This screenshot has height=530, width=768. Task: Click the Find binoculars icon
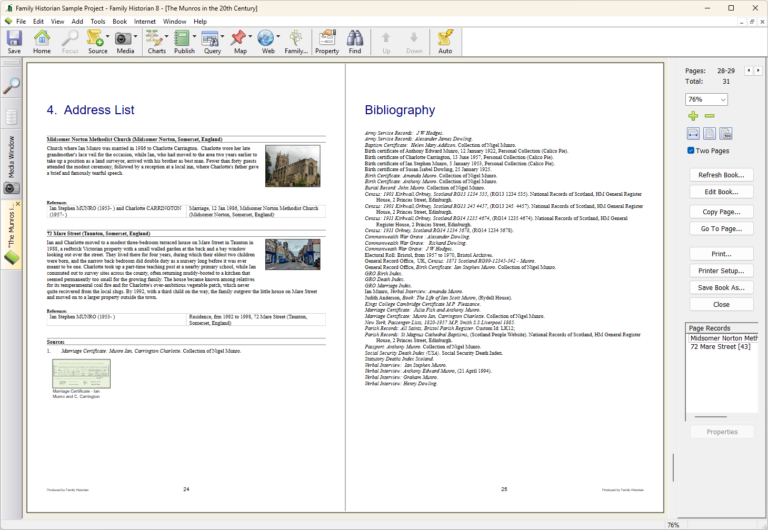click(x=355, y=42)
